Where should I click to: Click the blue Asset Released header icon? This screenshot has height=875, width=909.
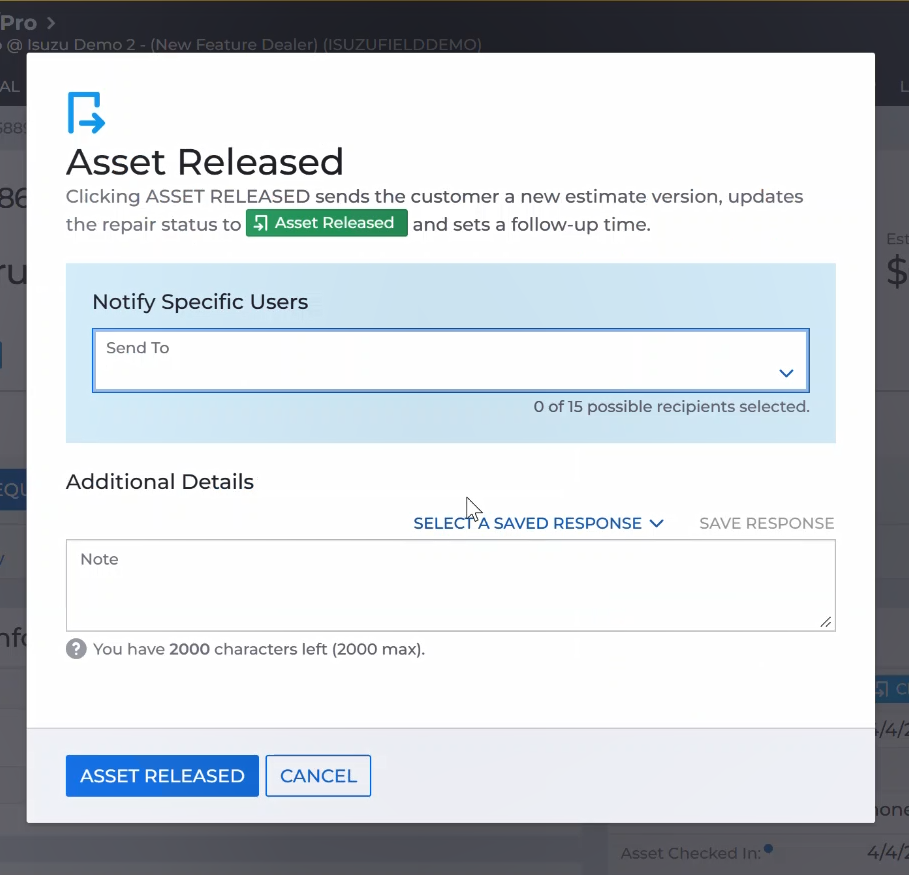(x=86, y=113)
